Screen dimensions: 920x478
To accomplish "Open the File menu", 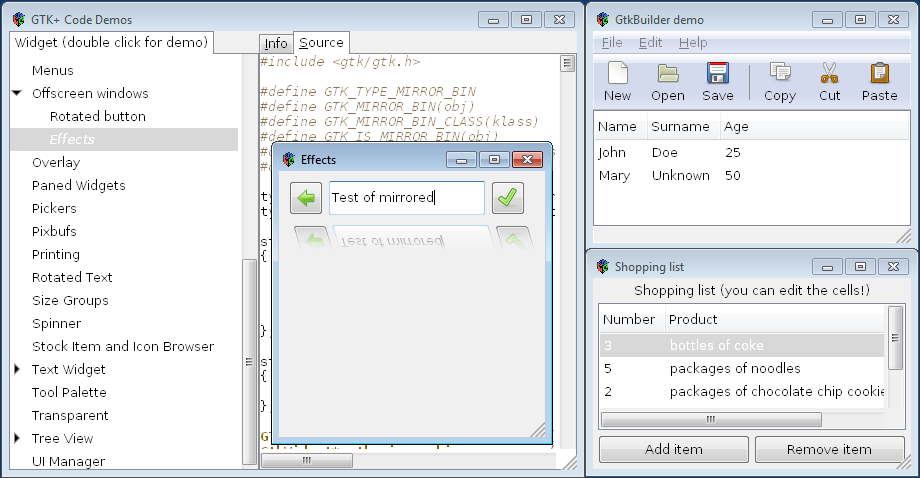I will point(612,43).
